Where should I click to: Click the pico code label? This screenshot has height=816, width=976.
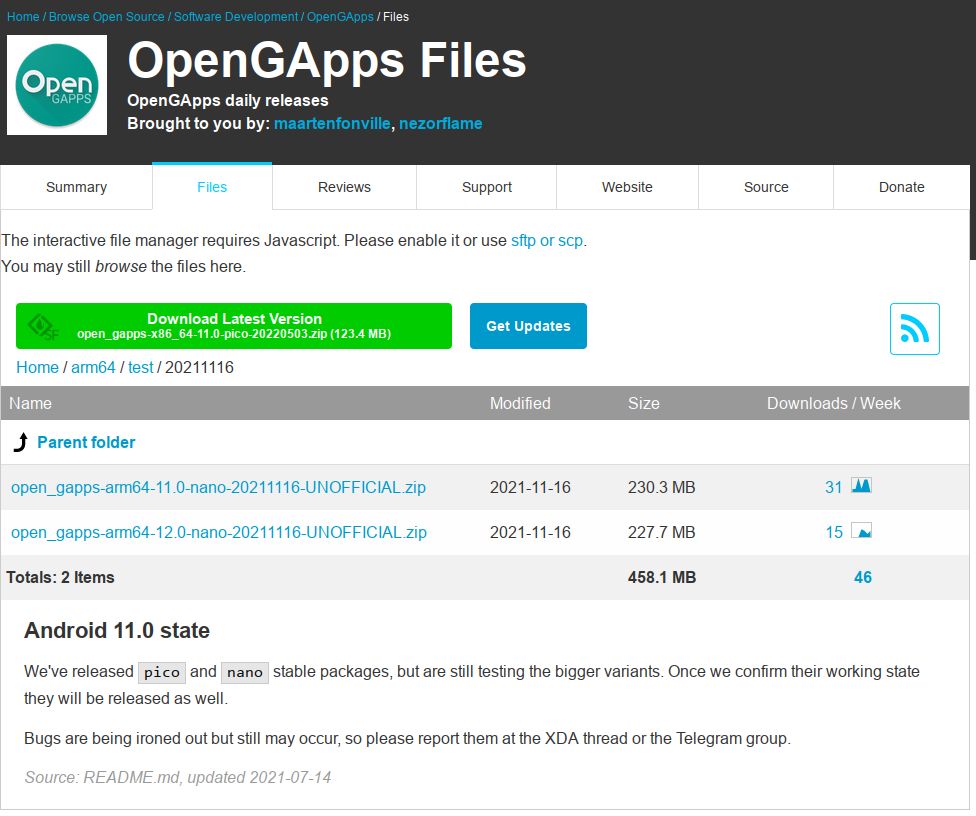[162, 672]
